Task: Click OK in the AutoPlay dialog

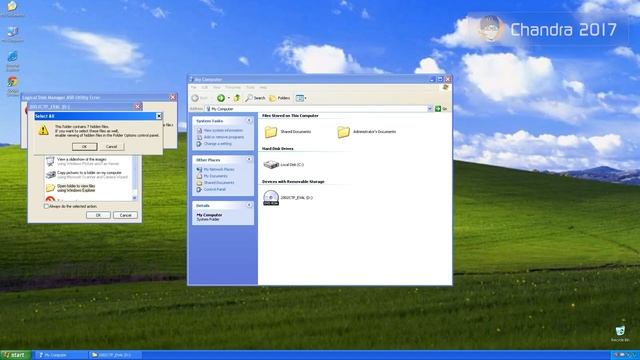Action: coord(98,215)
